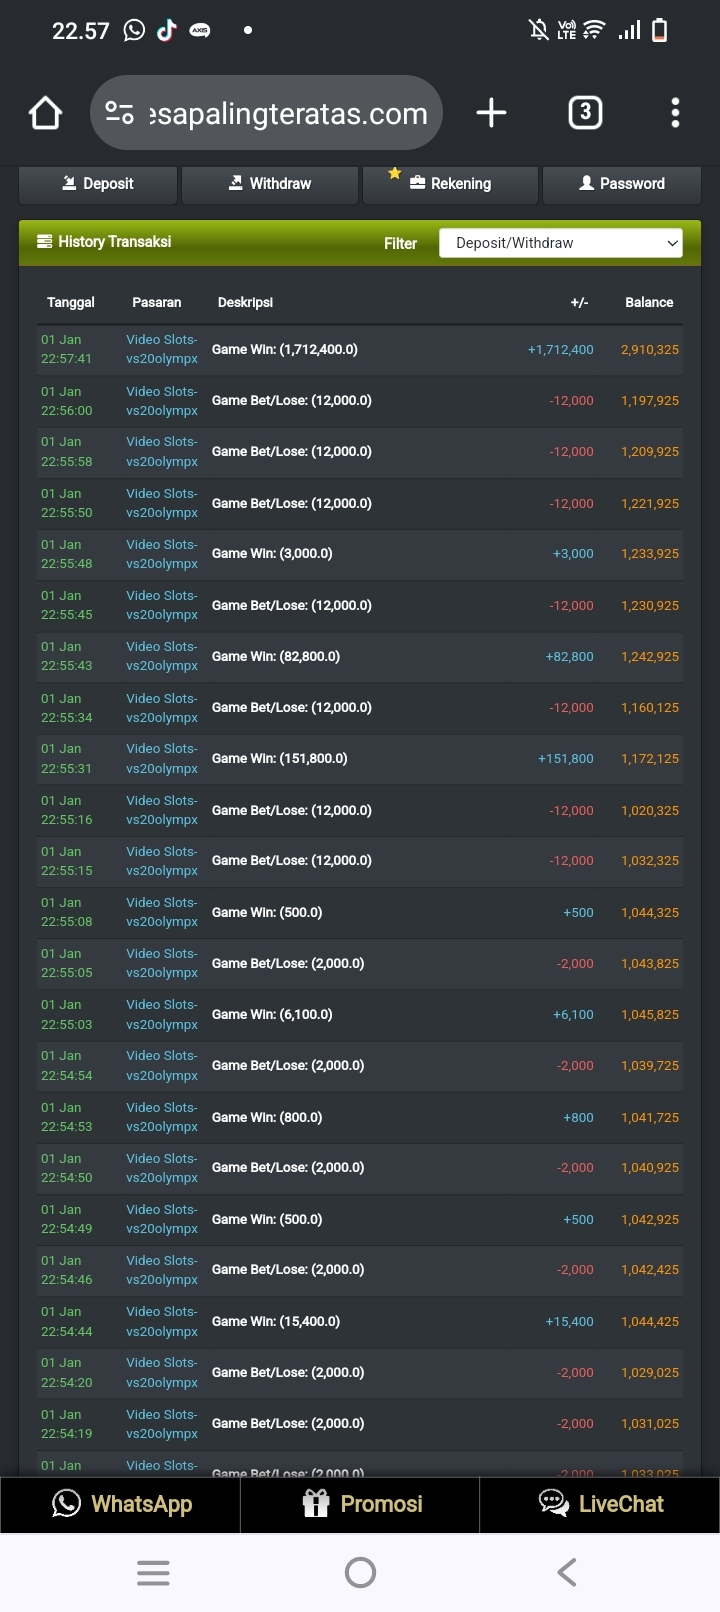Go to the Withdraw tab
Viewport: 720px width, 1612px height.
270,184
